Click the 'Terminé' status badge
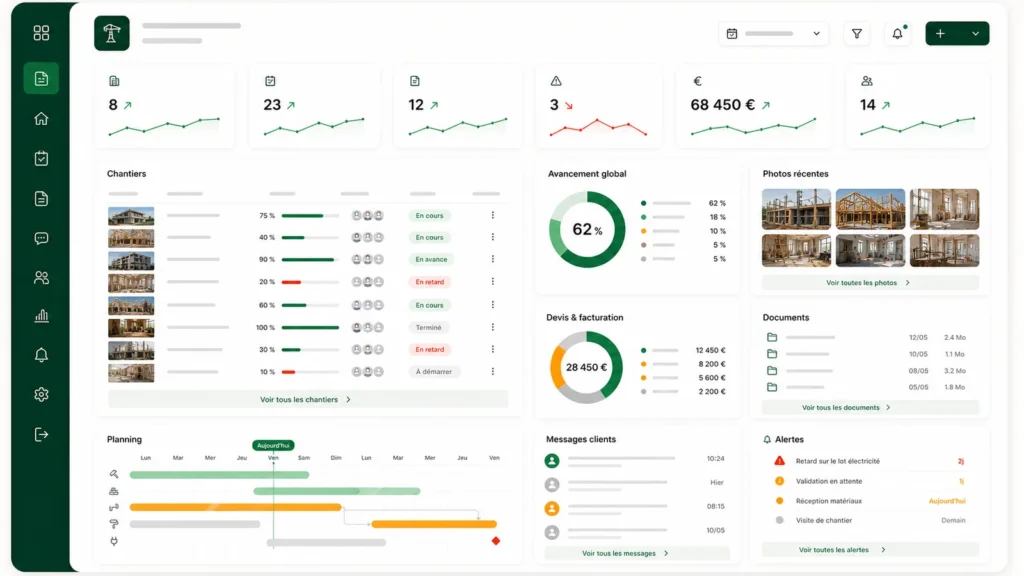Image resolution: width=1024 pixels, height=576 pixels. (428, 327)
